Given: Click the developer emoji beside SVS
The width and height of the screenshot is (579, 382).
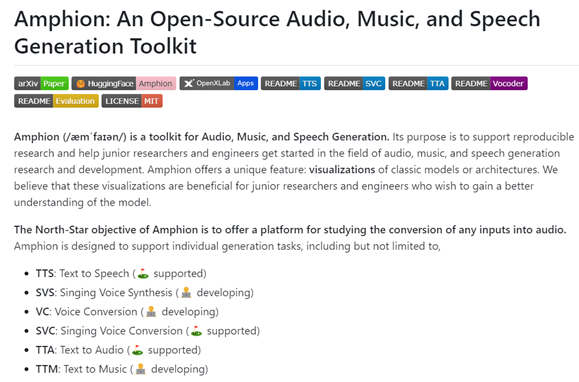Looking at the screenshot, I should 186,293.
